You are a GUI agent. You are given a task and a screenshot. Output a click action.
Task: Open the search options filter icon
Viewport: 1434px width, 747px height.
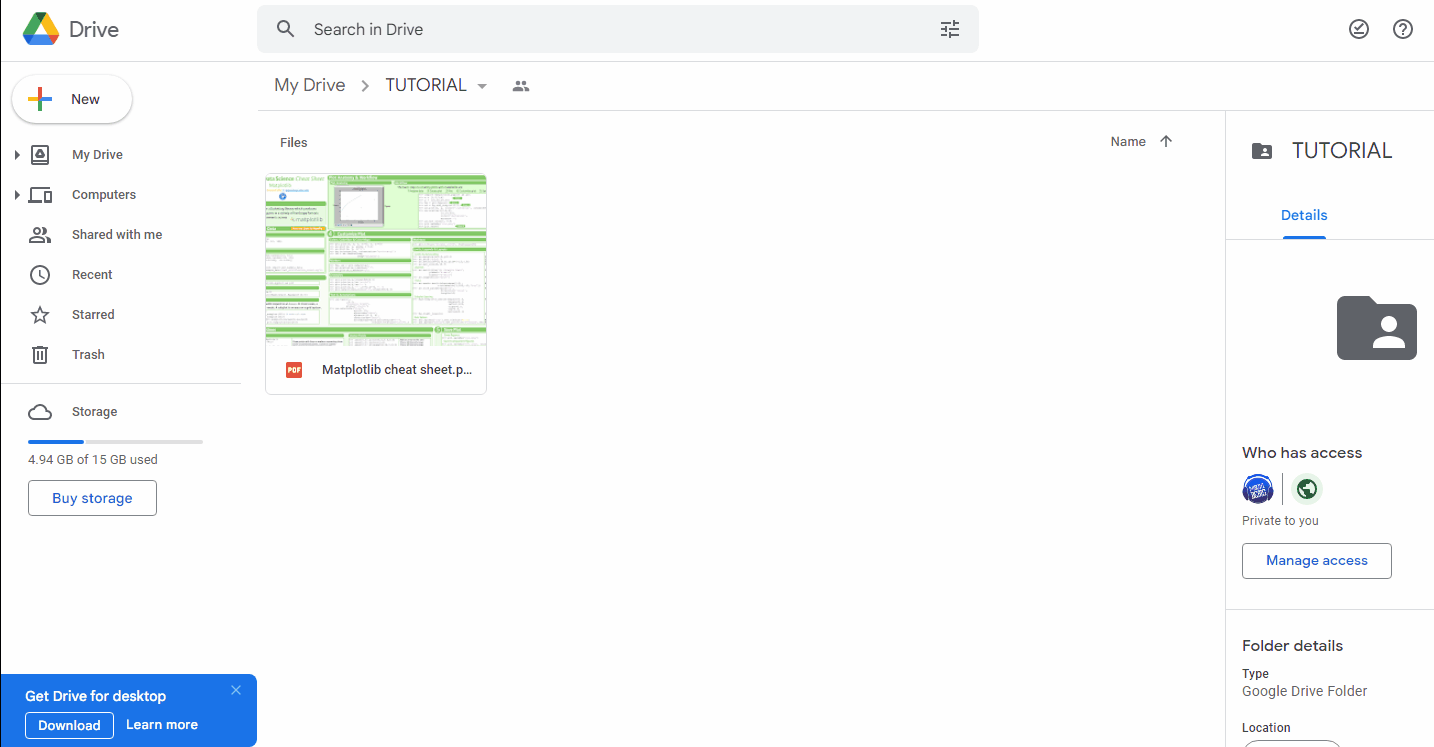(x=949, y=29)
